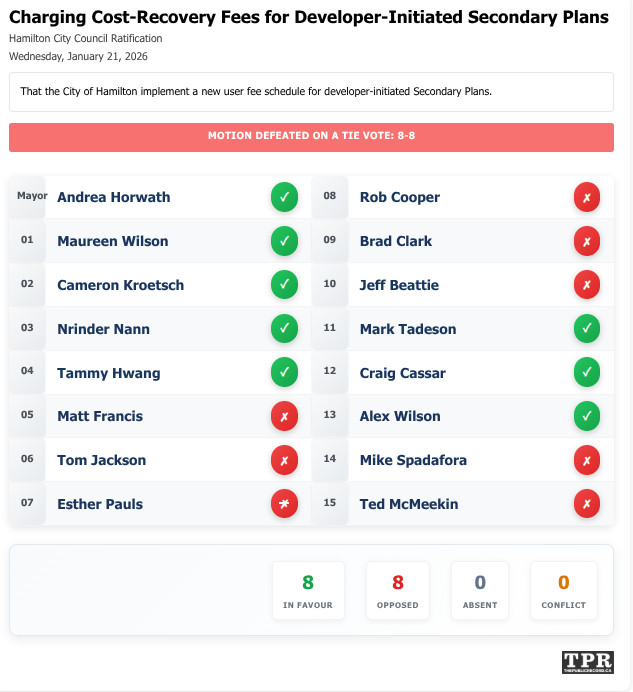Click the Absent count box
Viewport: 633px width, 692px height.
point(480,591)
